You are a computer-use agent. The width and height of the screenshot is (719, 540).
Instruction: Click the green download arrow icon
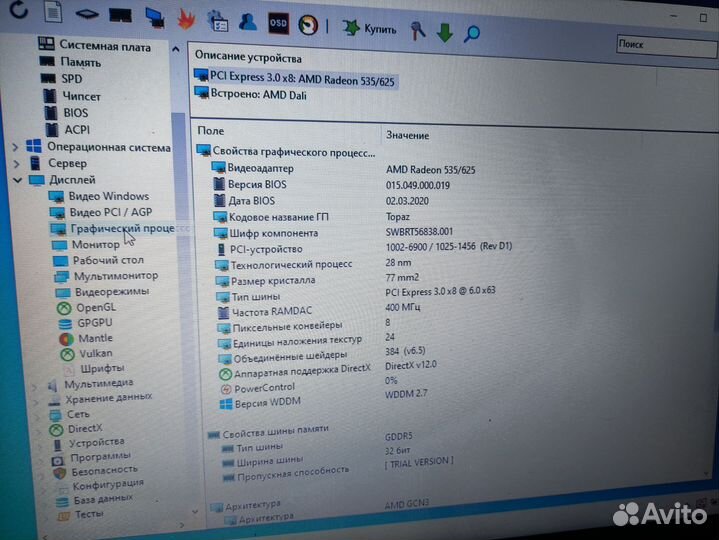(445, 33)
